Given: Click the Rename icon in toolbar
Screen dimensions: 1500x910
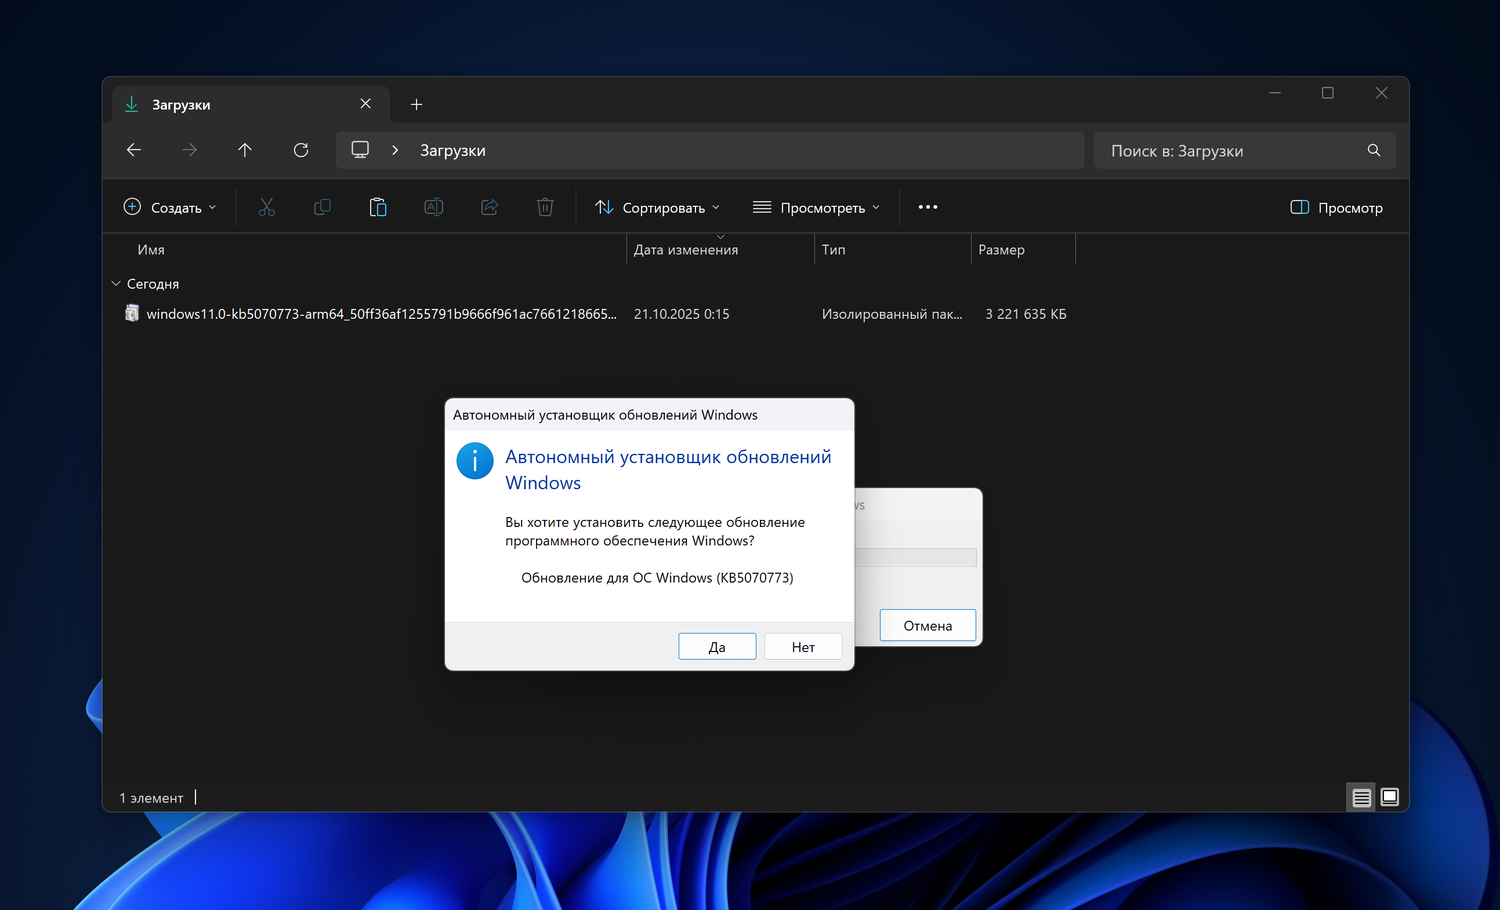Looking at the screenshot, I should (434, 207).
